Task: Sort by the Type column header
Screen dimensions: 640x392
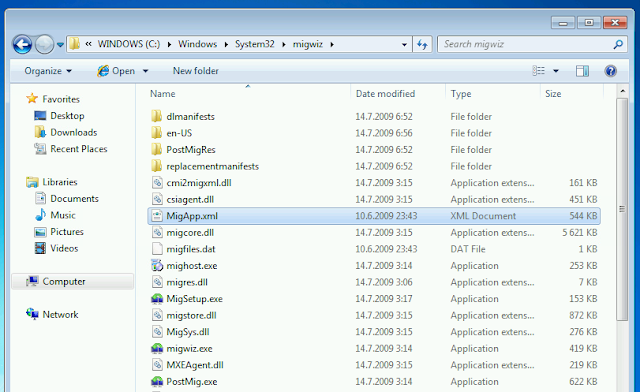Action: click(461, 94)
